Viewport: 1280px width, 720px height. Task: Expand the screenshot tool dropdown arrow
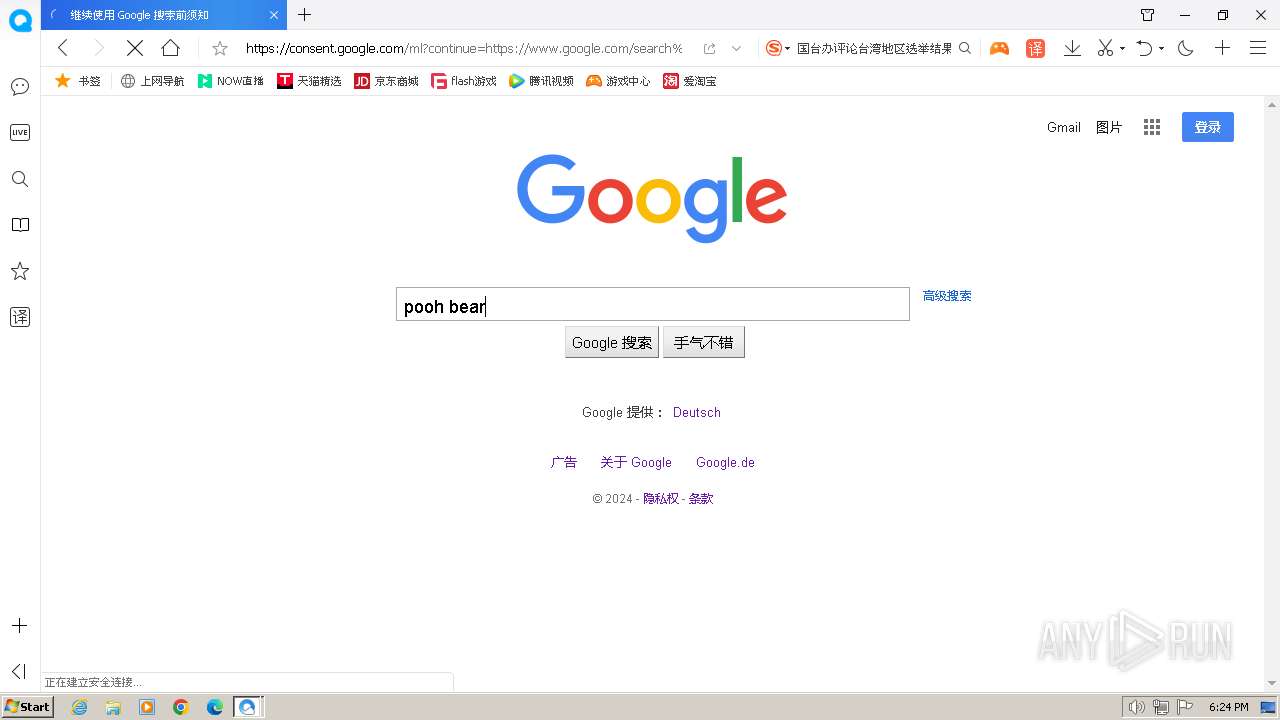[x=1122, y=49]
